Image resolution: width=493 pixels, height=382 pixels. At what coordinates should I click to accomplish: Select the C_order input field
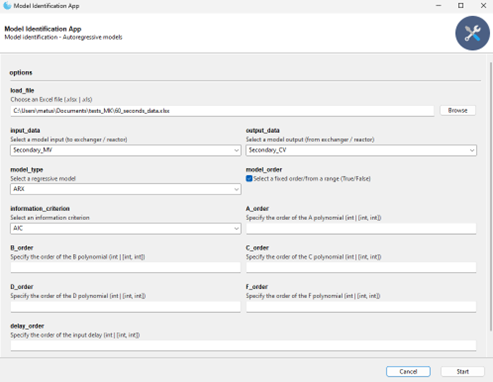(361, 267)
